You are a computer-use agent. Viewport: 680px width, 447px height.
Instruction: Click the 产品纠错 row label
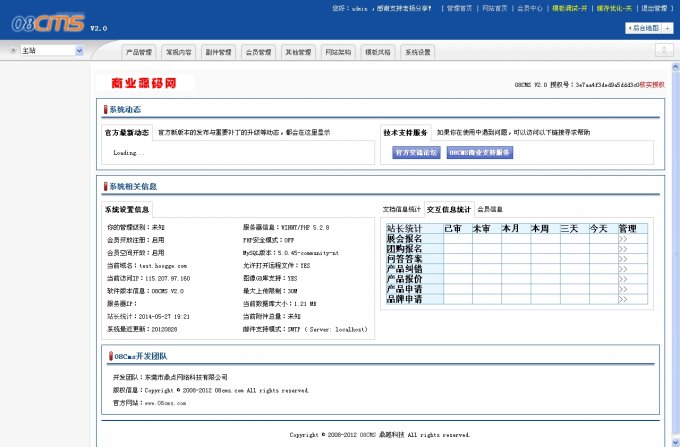point(404,269)
